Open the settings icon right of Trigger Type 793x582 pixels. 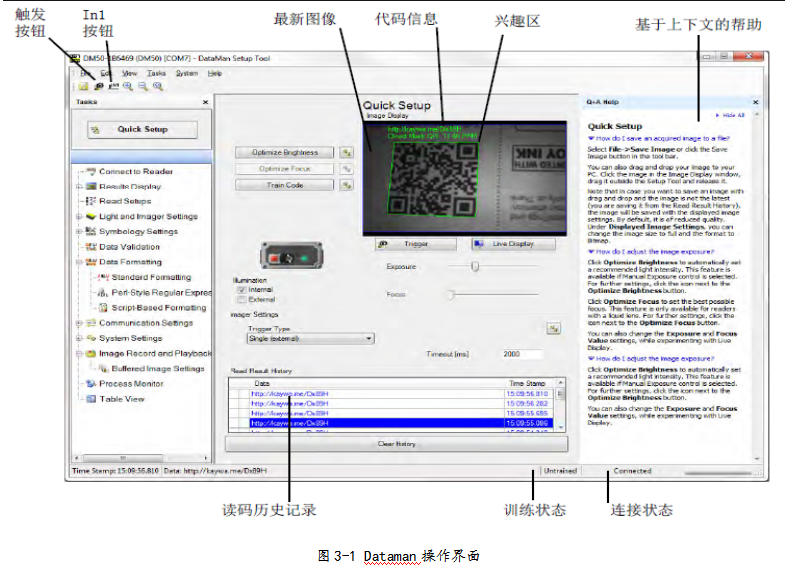pos(554,329)
